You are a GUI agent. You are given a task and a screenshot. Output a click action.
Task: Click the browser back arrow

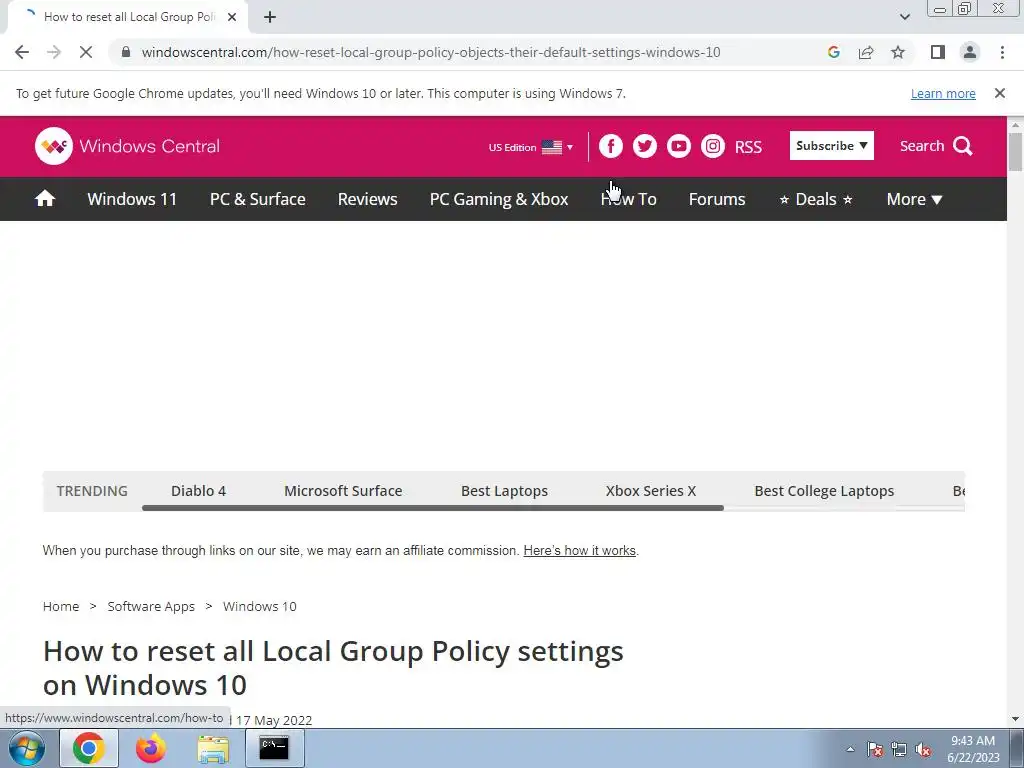(22, 52)
